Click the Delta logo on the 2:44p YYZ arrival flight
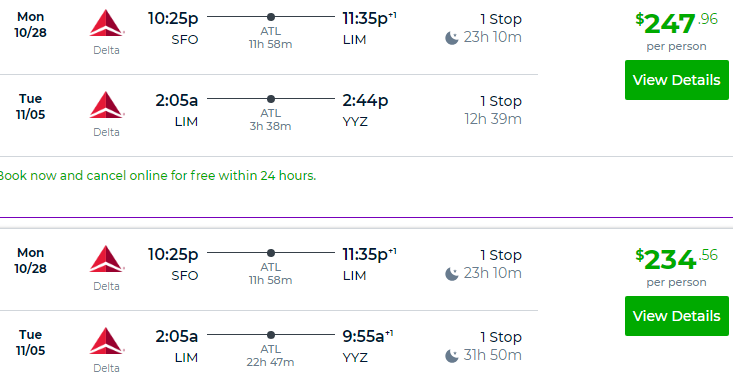This screenshot has height=383, width=745. click(107, 105)
